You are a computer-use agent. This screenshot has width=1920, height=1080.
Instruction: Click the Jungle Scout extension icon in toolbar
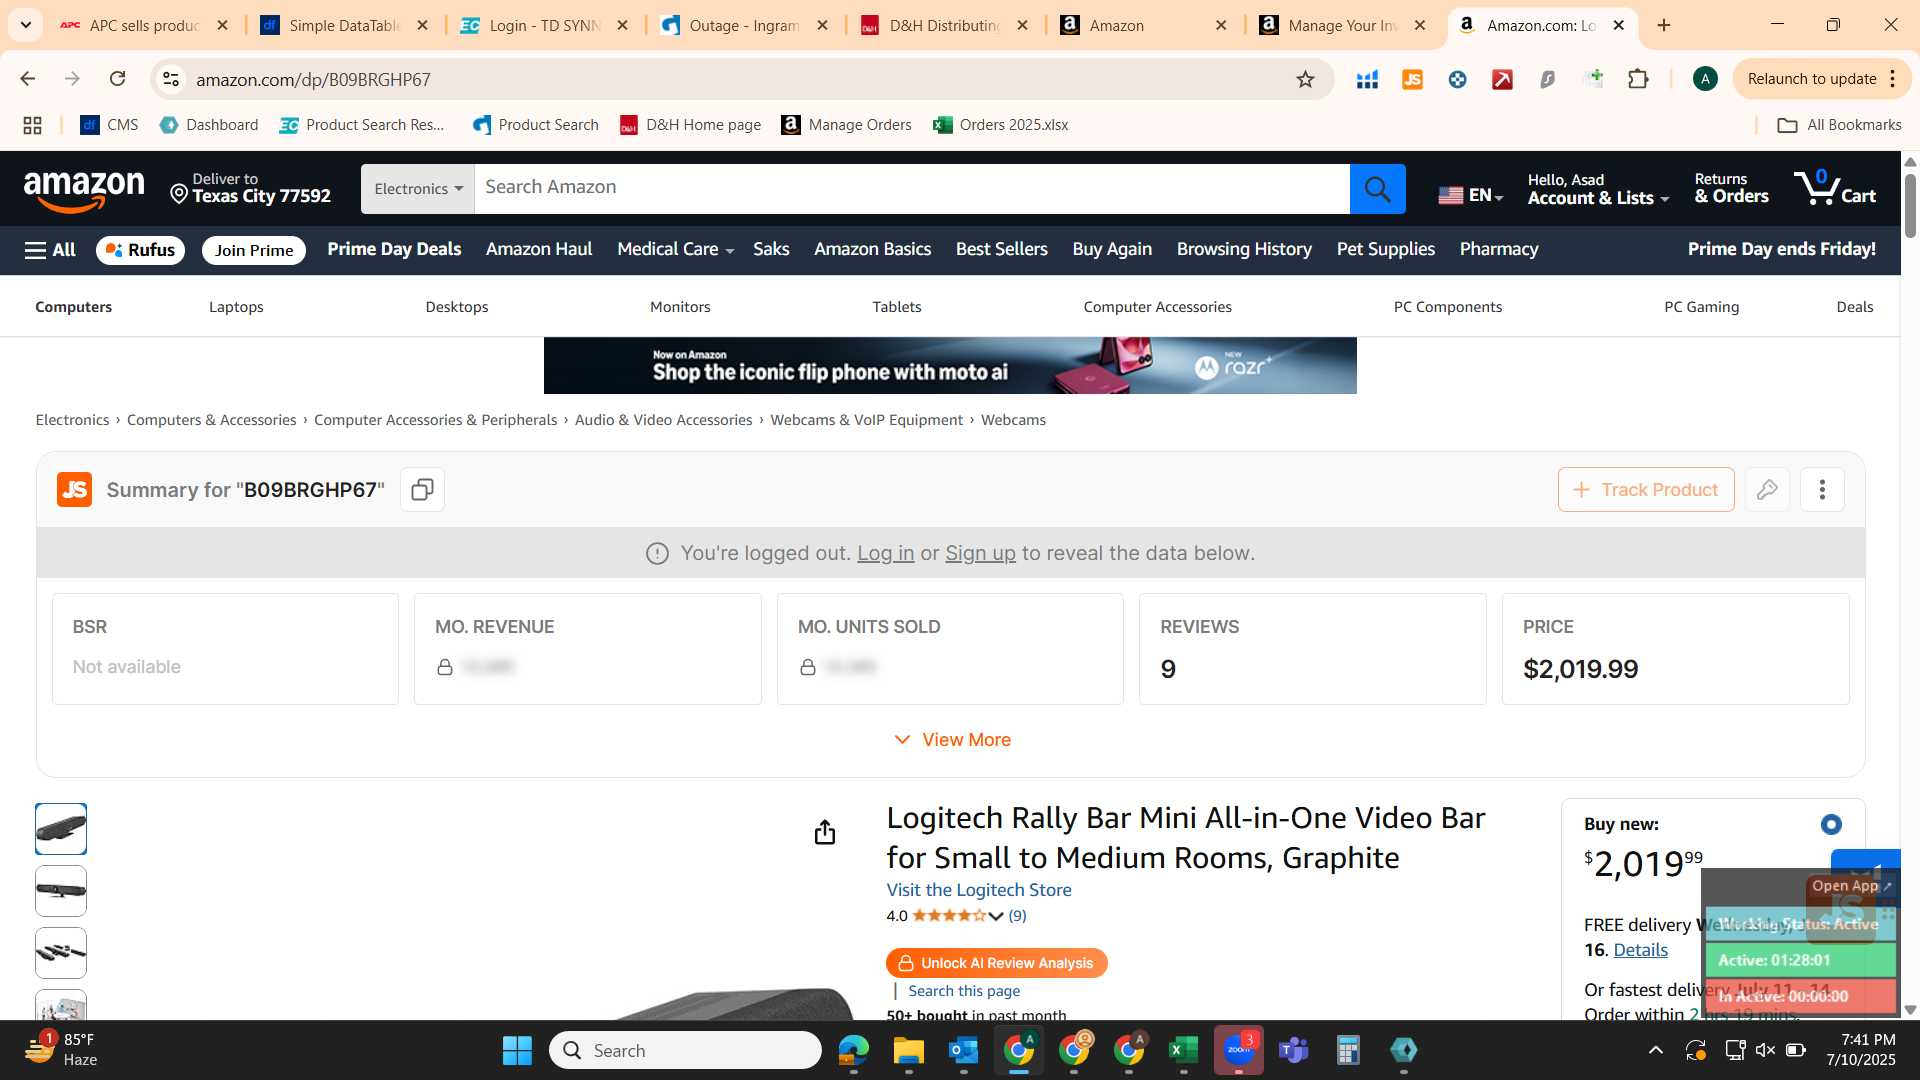[1412, 79]
